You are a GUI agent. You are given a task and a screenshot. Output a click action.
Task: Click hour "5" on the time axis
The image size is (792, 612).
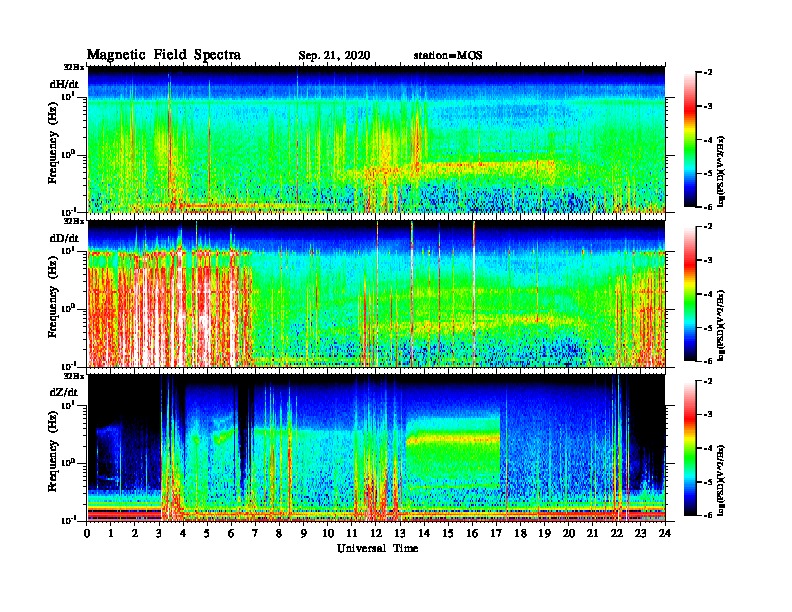click(x=207, y=533)
